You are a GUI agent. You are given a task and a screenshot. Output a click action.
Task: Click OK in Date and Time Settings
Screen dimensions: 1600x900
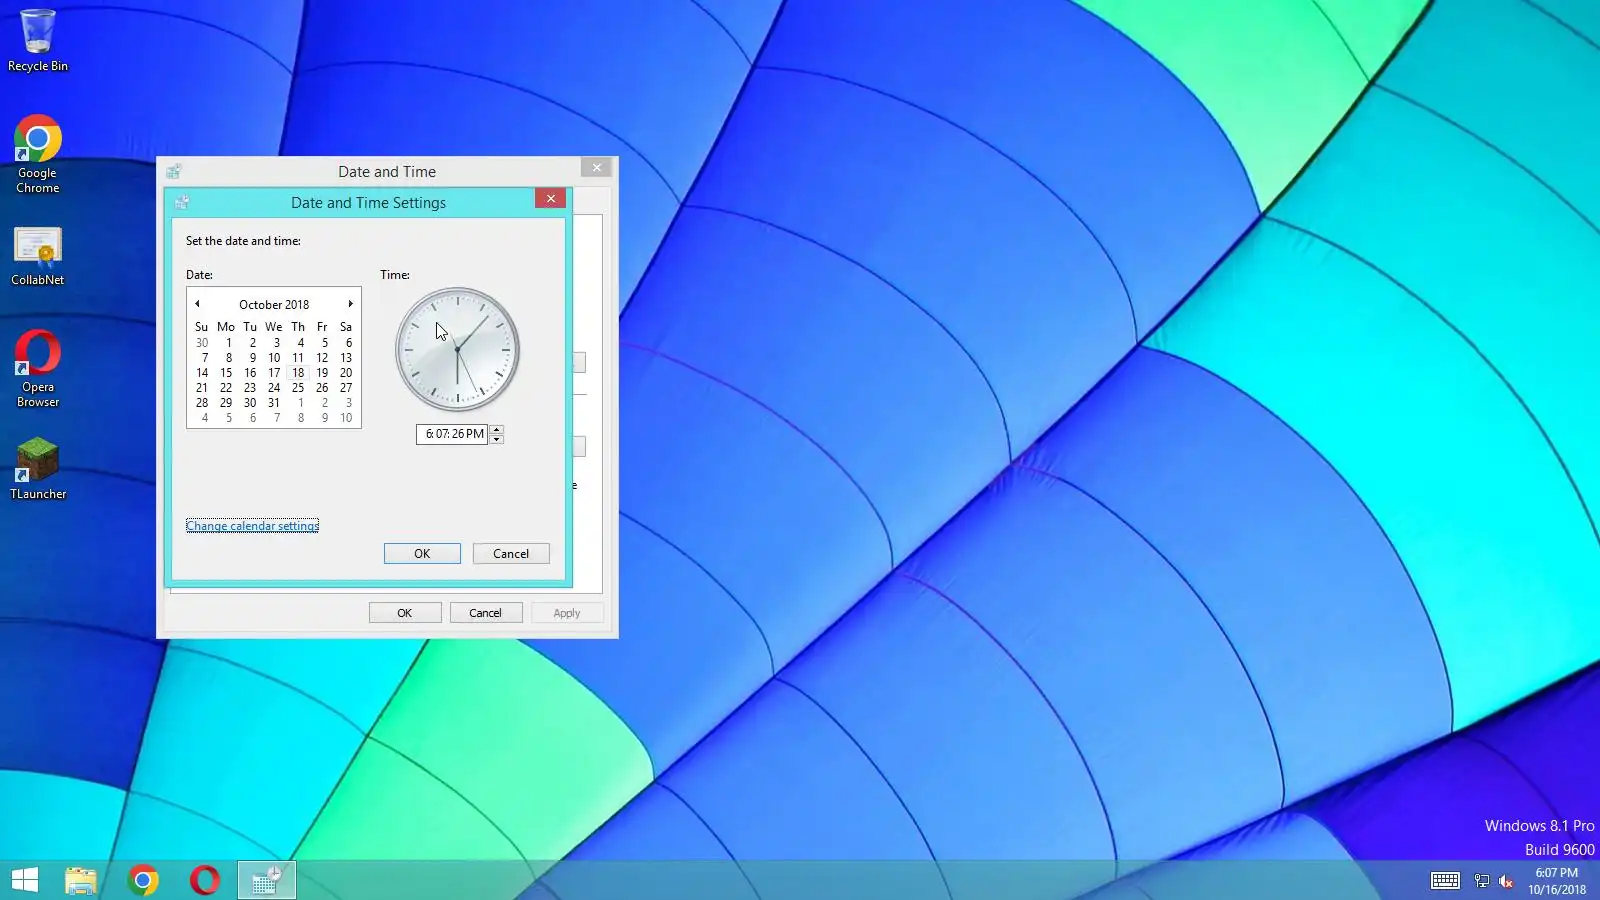pos(422,554)
